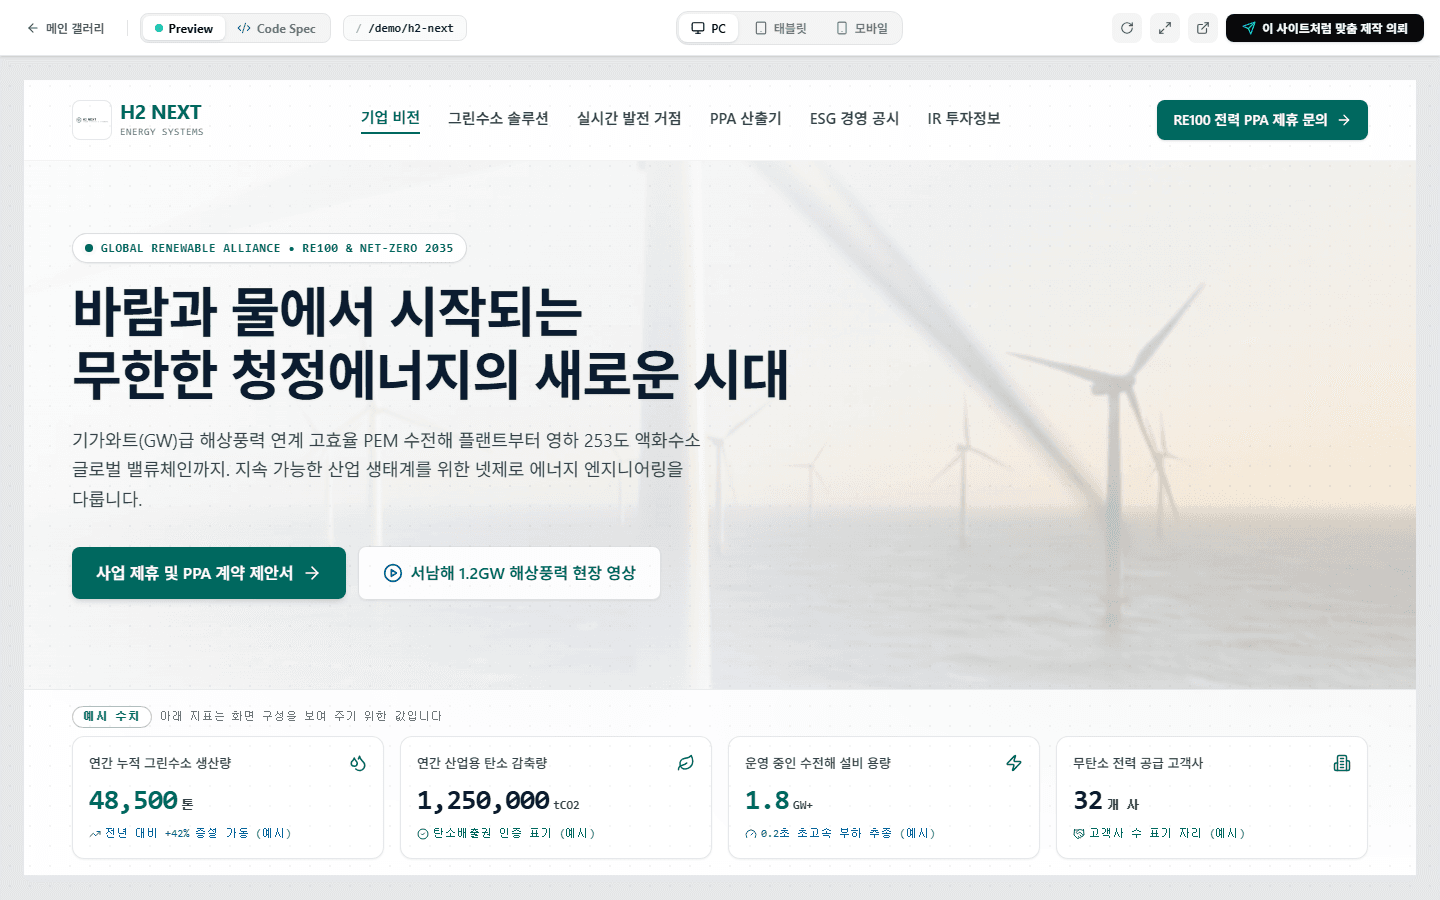Play 서남해 1.2GW 해상풍력 현장 영상
This screenshot has width=1440, height=900.
[x=509, y=573]
